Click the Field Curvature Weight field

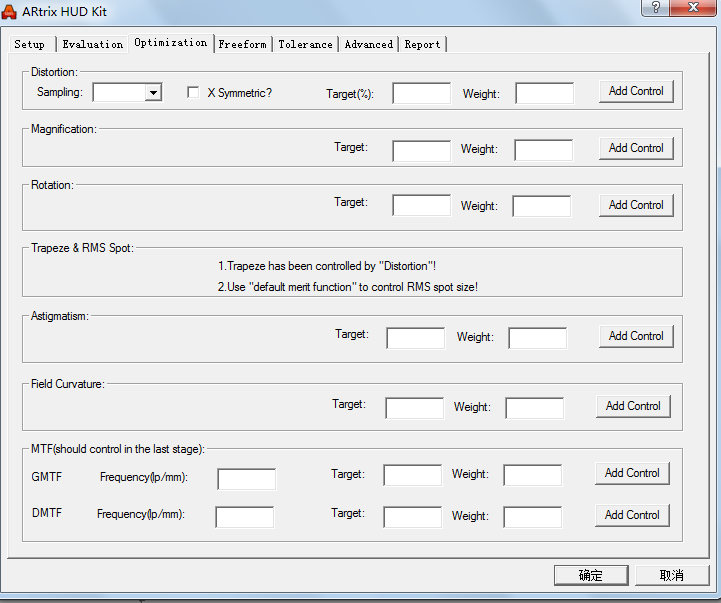pos(534,408)
